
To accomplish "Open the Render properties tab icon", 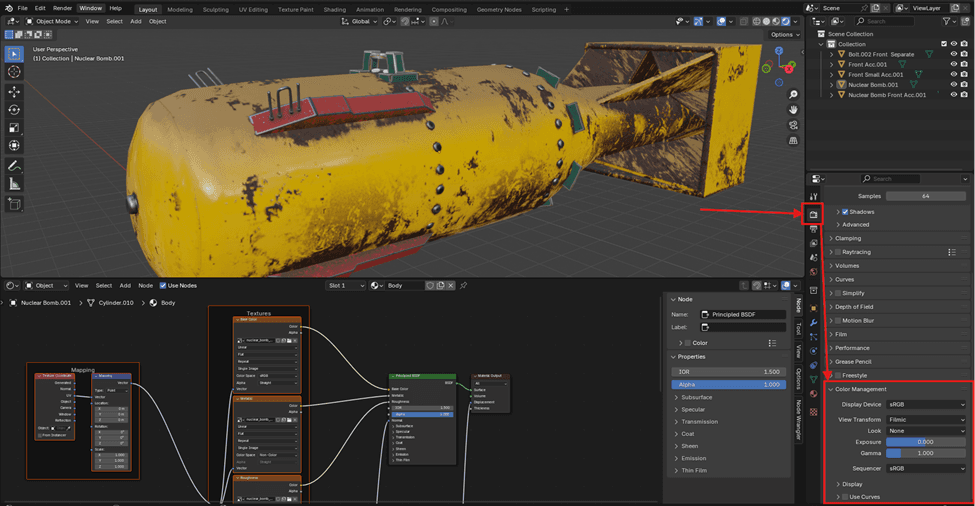I will pos(813,214).
